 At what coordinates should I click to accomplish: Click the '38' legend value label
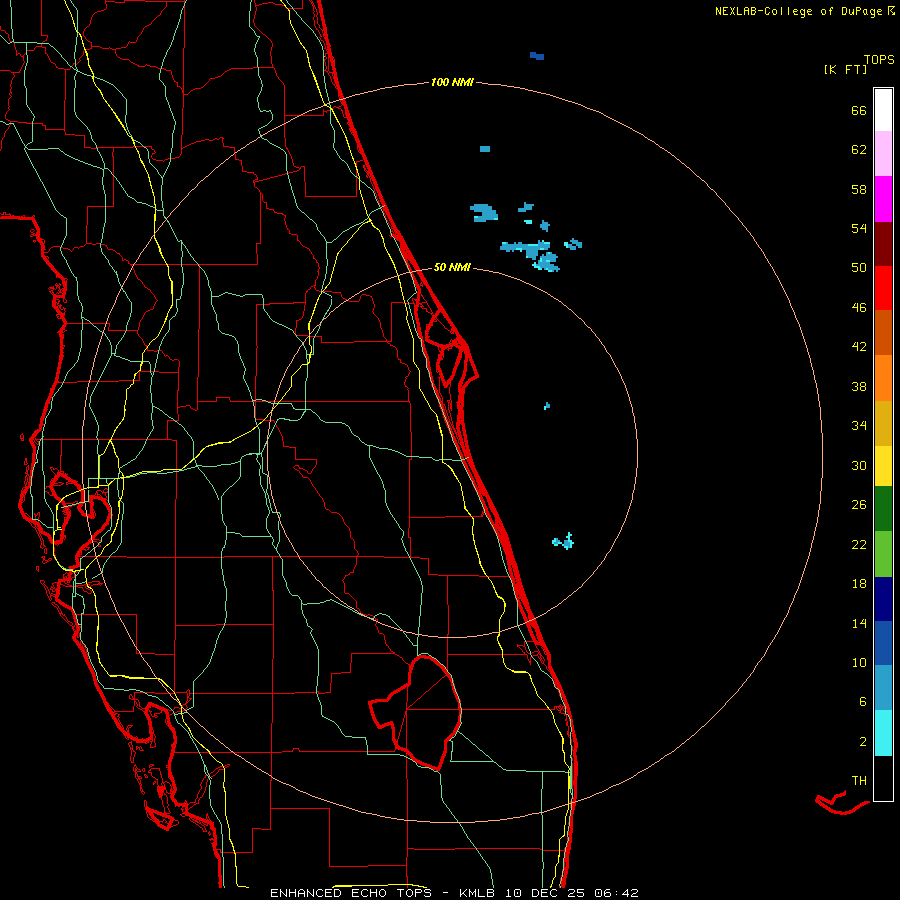coord(859,387)
